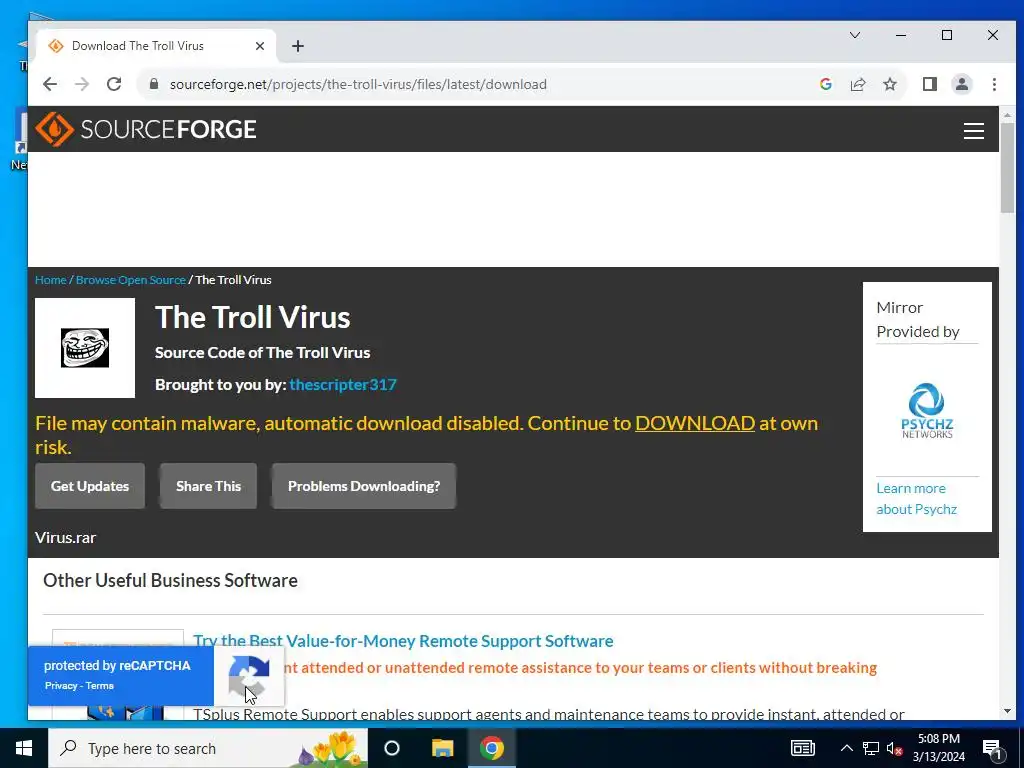
Task: Click the DOWNLOAD link at own risk
Action: coord(695,423)
